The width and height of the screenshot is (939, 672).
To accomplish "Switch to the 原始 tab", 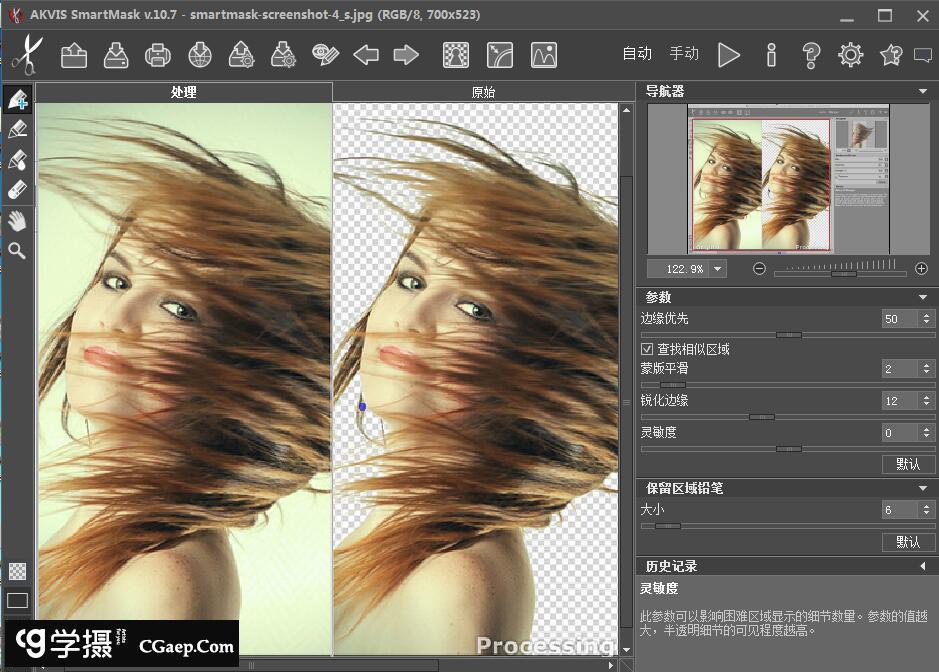I will click(x=483, y=92).
